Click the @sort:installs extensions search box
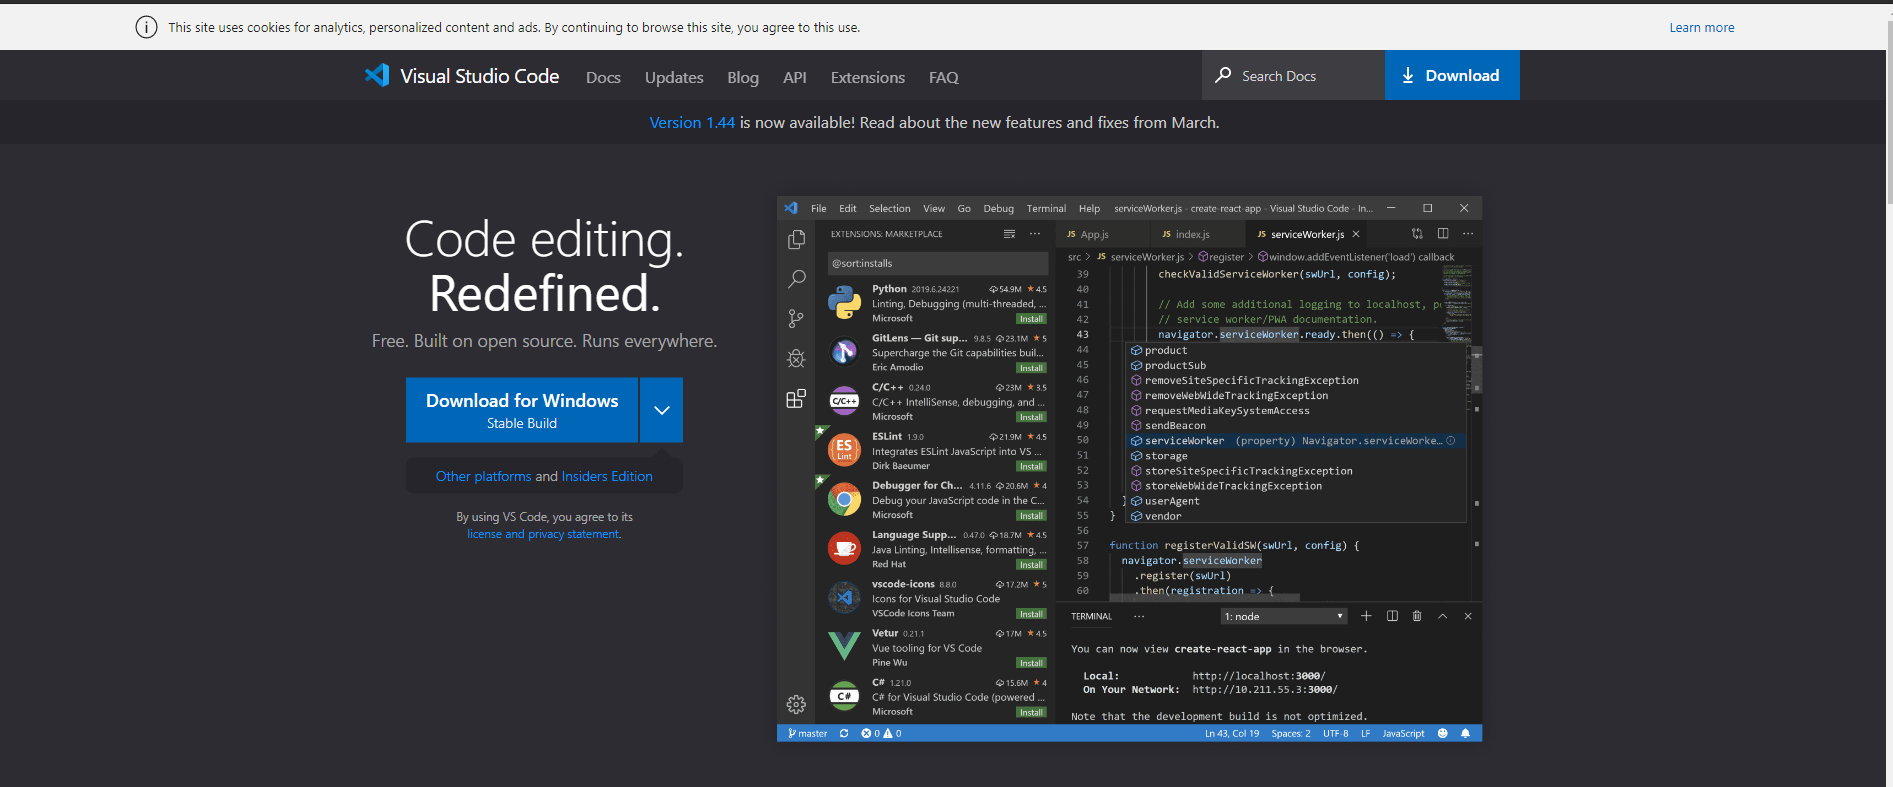Image resolution: width=1893 pixels, height=787 pixels. 937,263
